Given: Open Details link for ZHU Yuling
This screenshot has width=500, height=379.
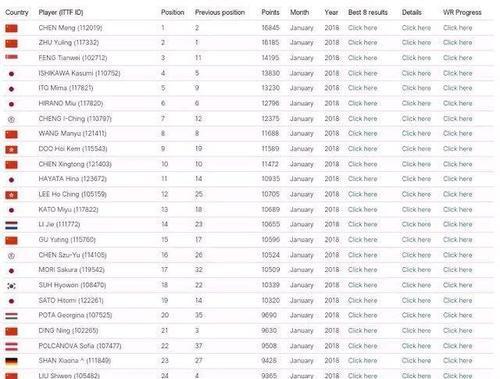Looking at the screenshot, I should pos(416,43).
